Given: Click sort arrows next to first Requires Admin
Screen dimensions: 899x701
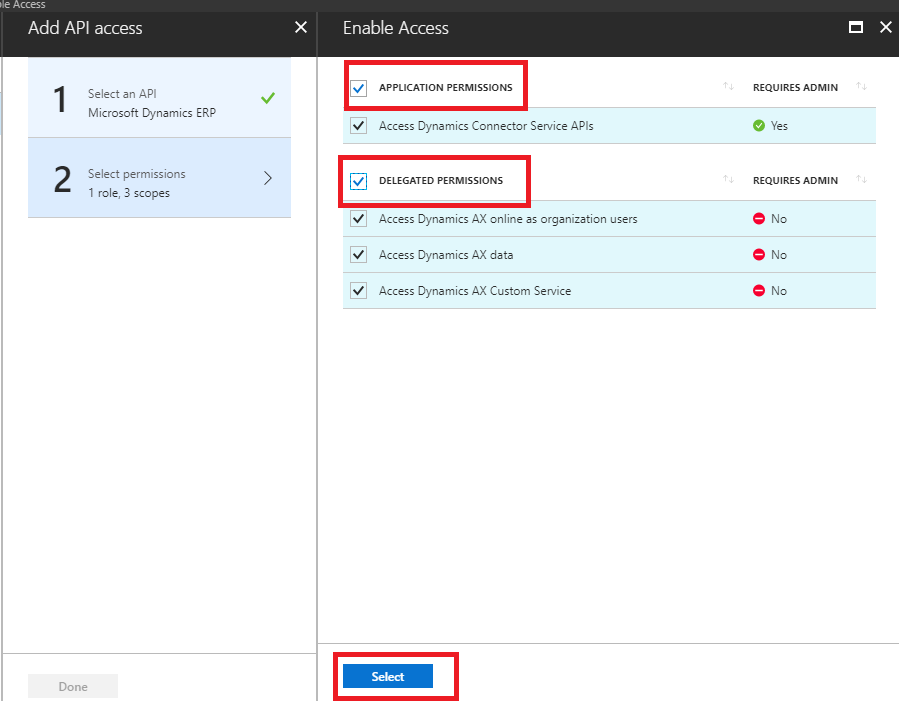Looking at the screenshot, I should [x=861, y=88].
